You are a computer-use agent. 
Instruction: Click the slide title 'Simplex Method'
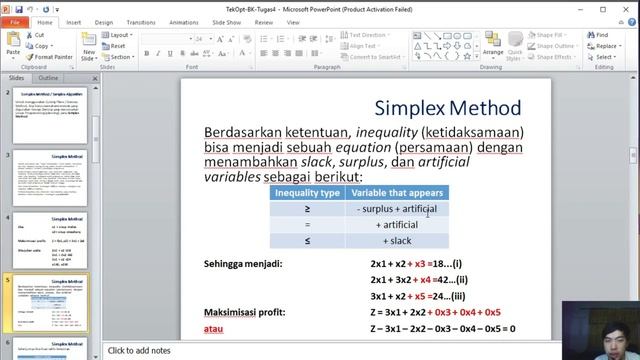tap(448, 108)
